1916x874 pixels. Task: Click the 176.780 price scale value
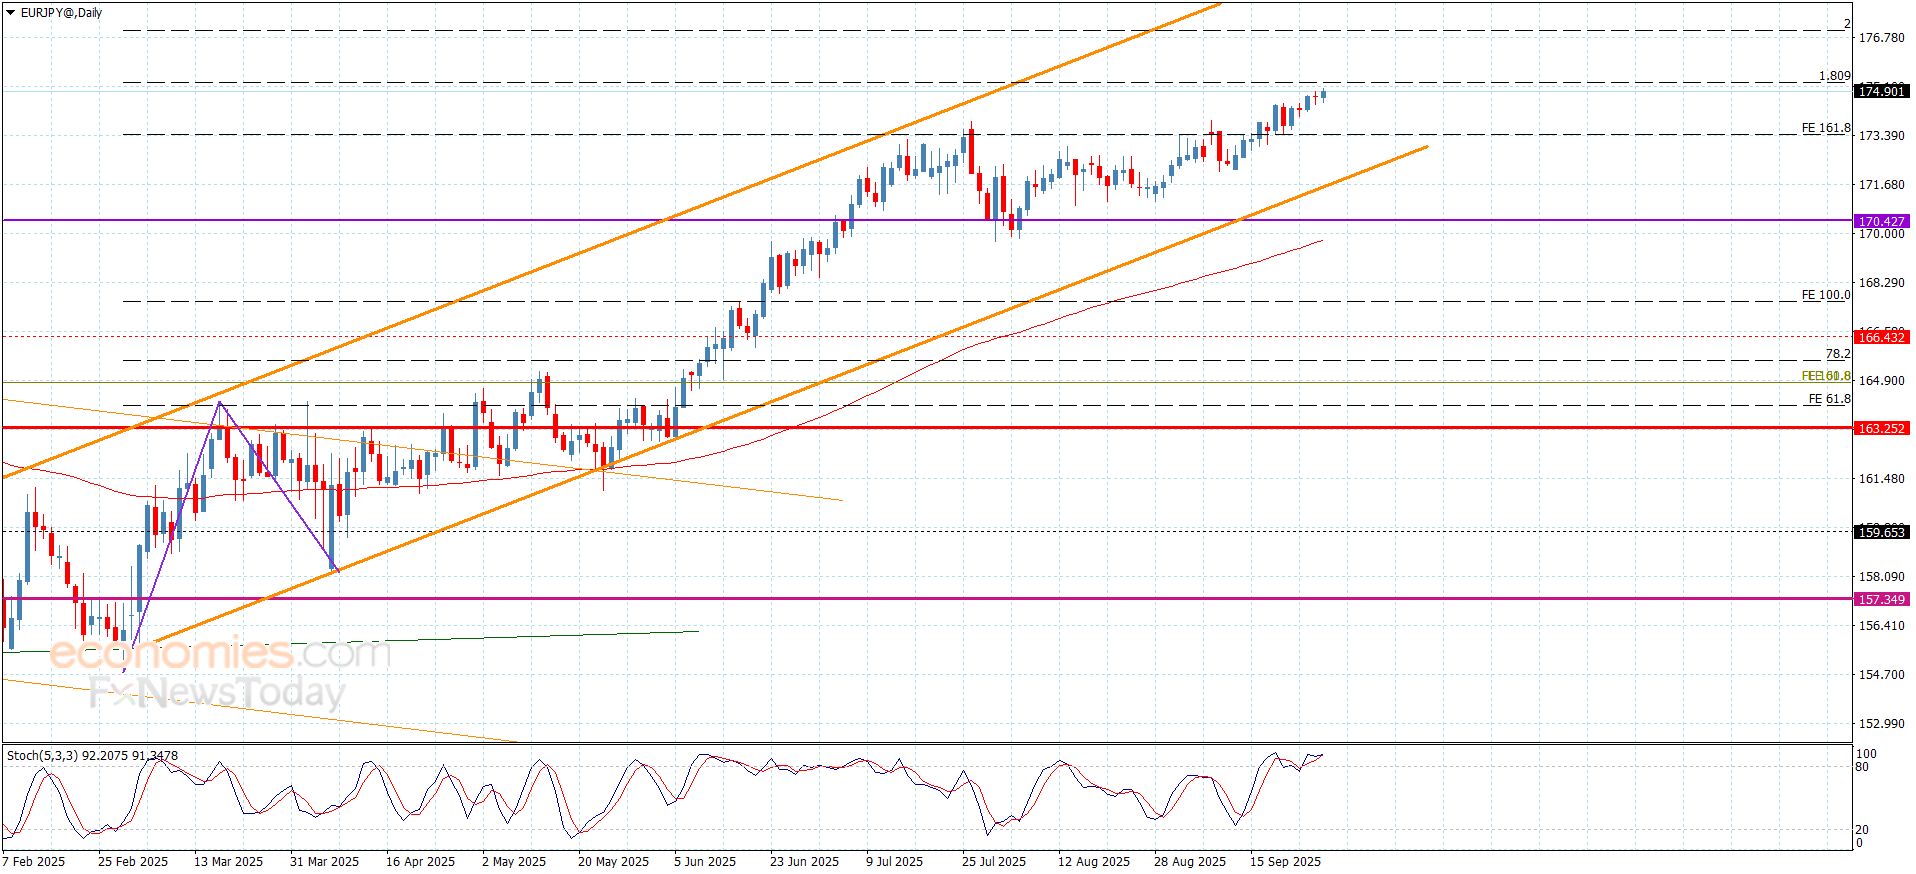click(x=1881, y=38)
